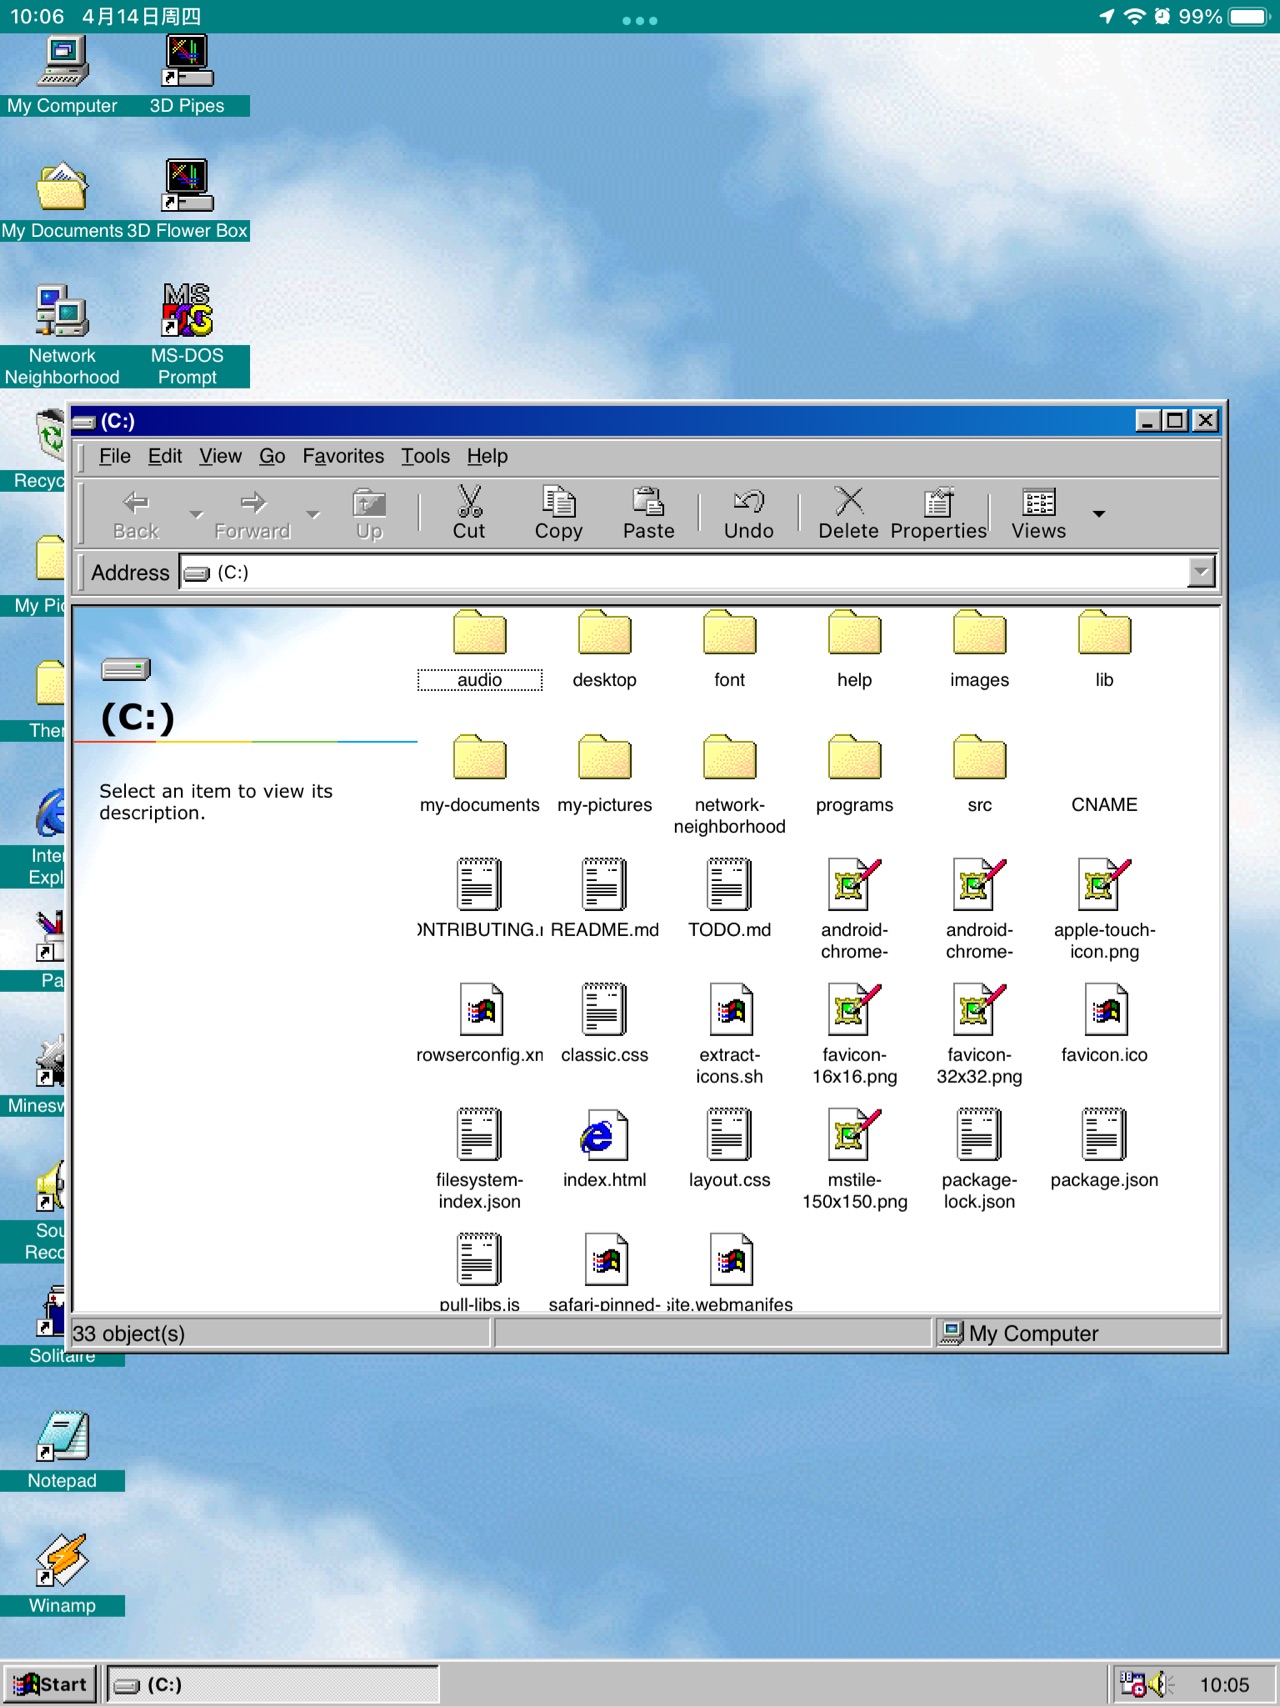Open the Back history dropdown arrow

196,514
